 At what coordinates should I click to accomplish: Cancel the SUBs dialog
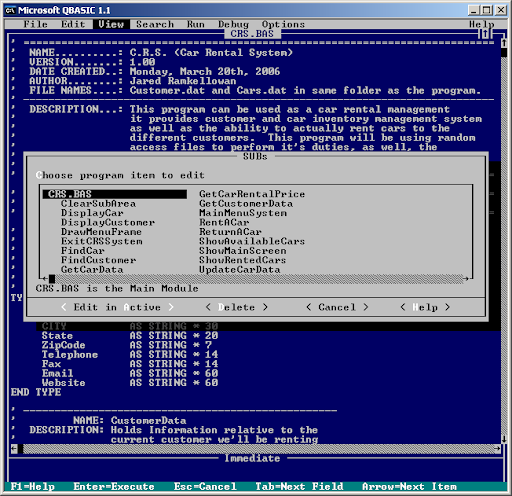coord(337,307)
